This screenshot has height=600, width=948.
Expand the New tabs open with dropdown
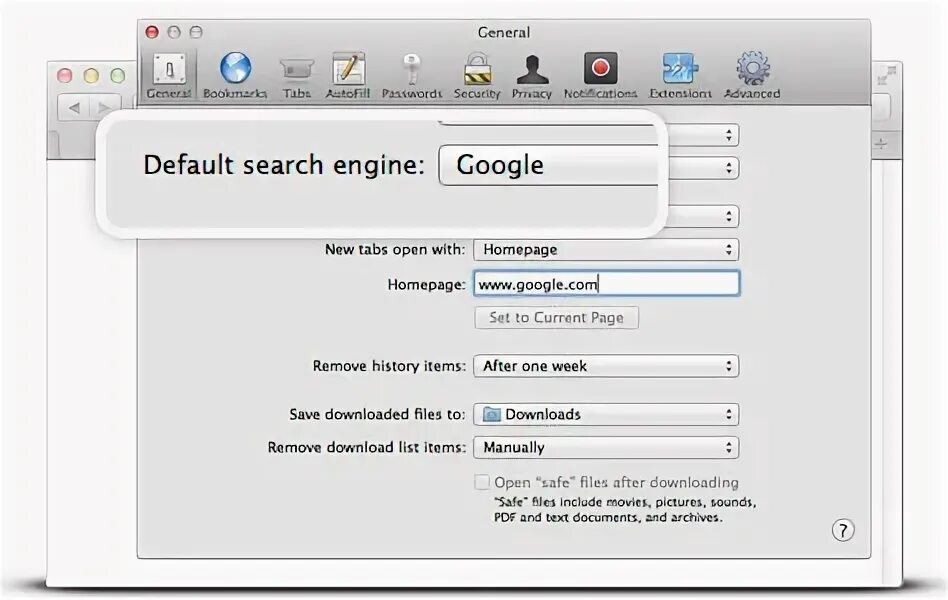click(x=606, y=249)
